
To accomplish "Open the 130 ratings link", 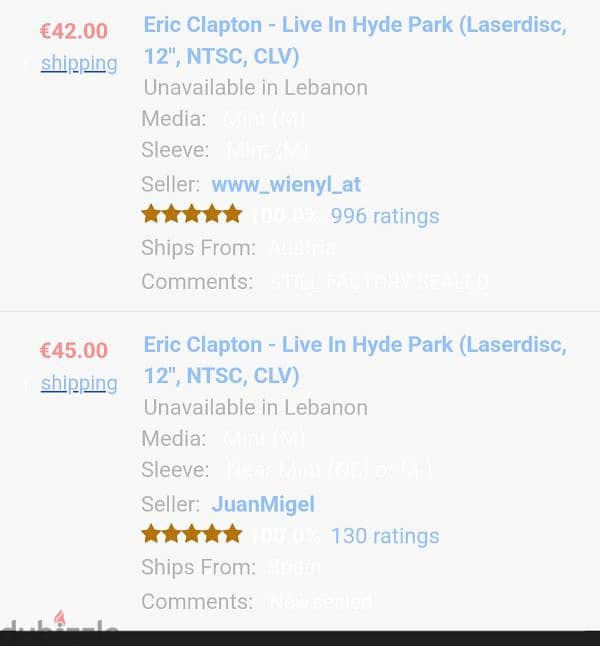I will click(385, 536).
